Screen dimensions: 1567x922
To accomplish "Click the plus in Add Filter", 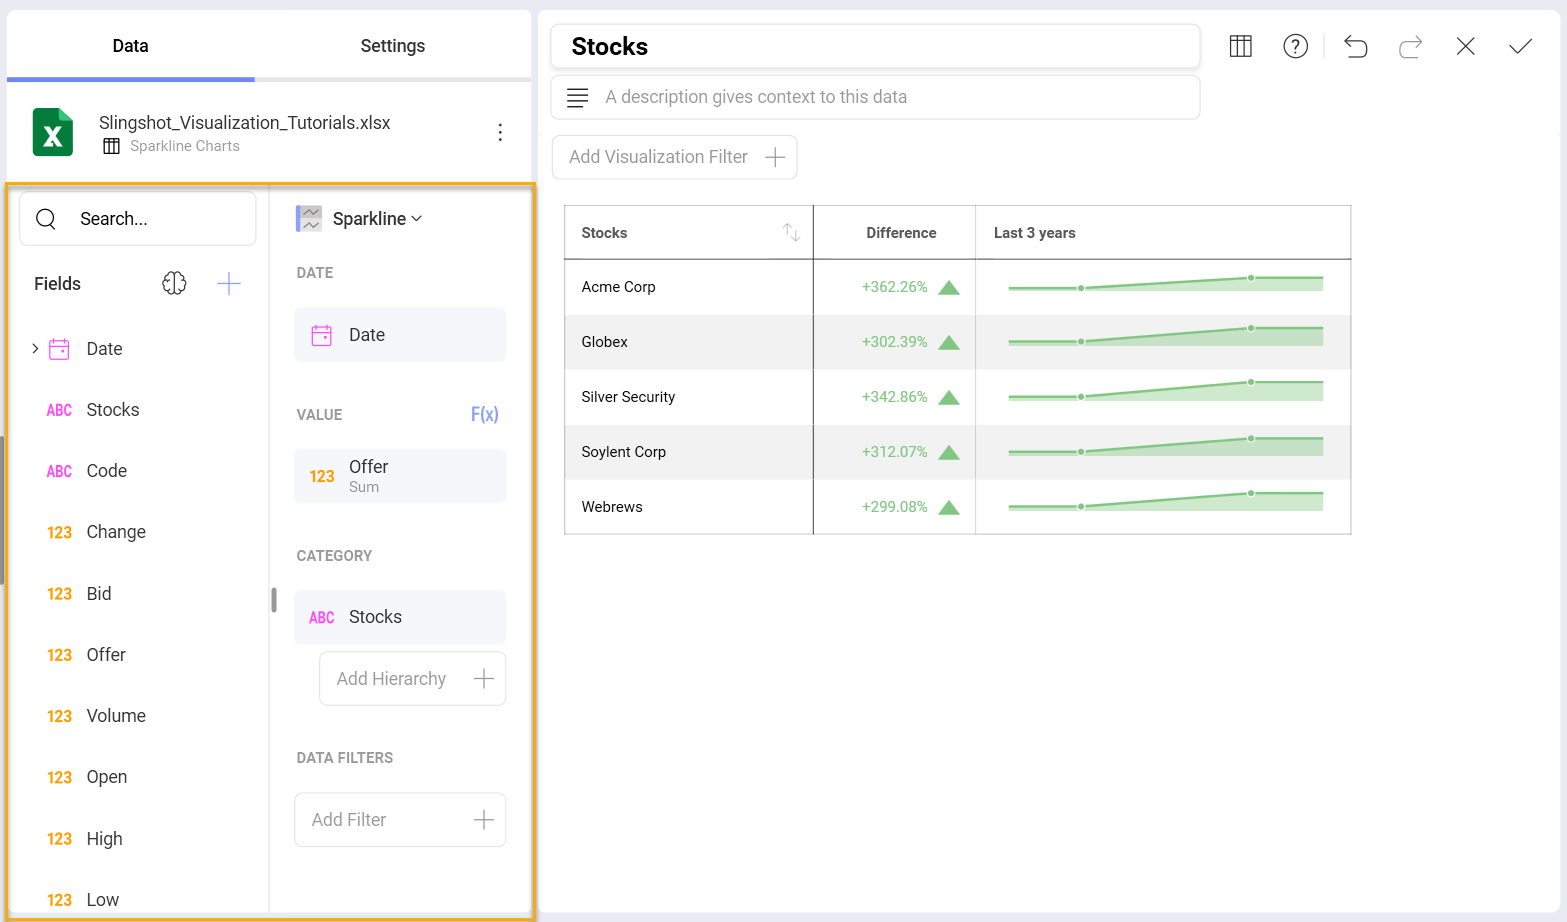I will (x=484, y=820).
